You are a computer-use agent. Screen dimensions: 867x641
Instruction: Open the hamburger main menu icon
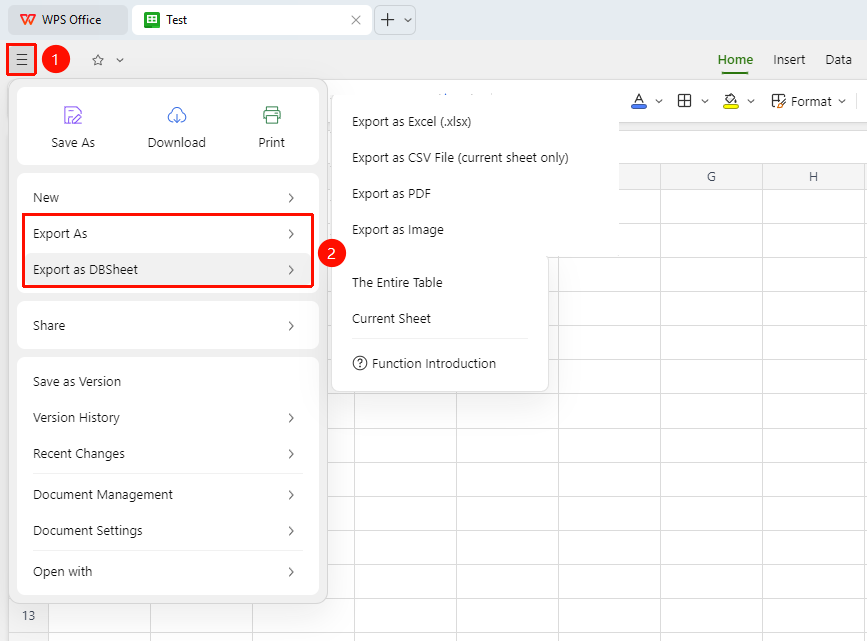22,59
